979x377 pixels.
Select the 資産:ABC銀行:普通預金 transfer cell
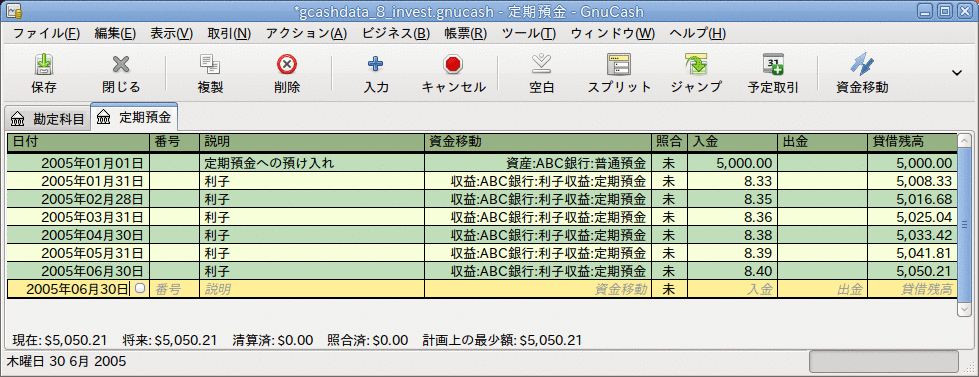coord(538,164)
